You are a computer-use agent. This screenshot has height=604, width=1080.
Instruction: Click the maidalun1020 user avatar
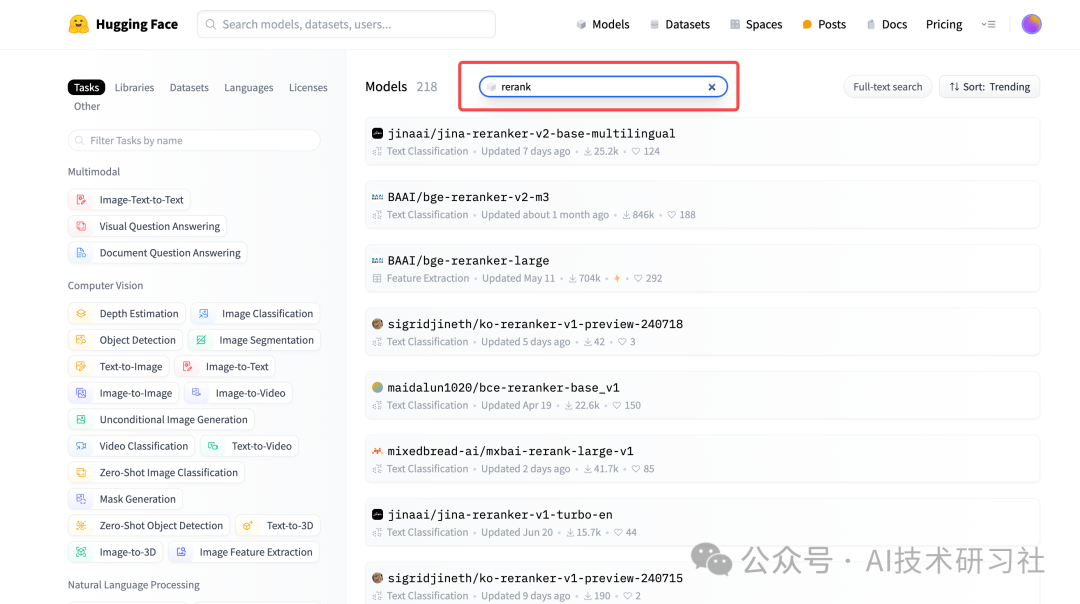(377, 387)
